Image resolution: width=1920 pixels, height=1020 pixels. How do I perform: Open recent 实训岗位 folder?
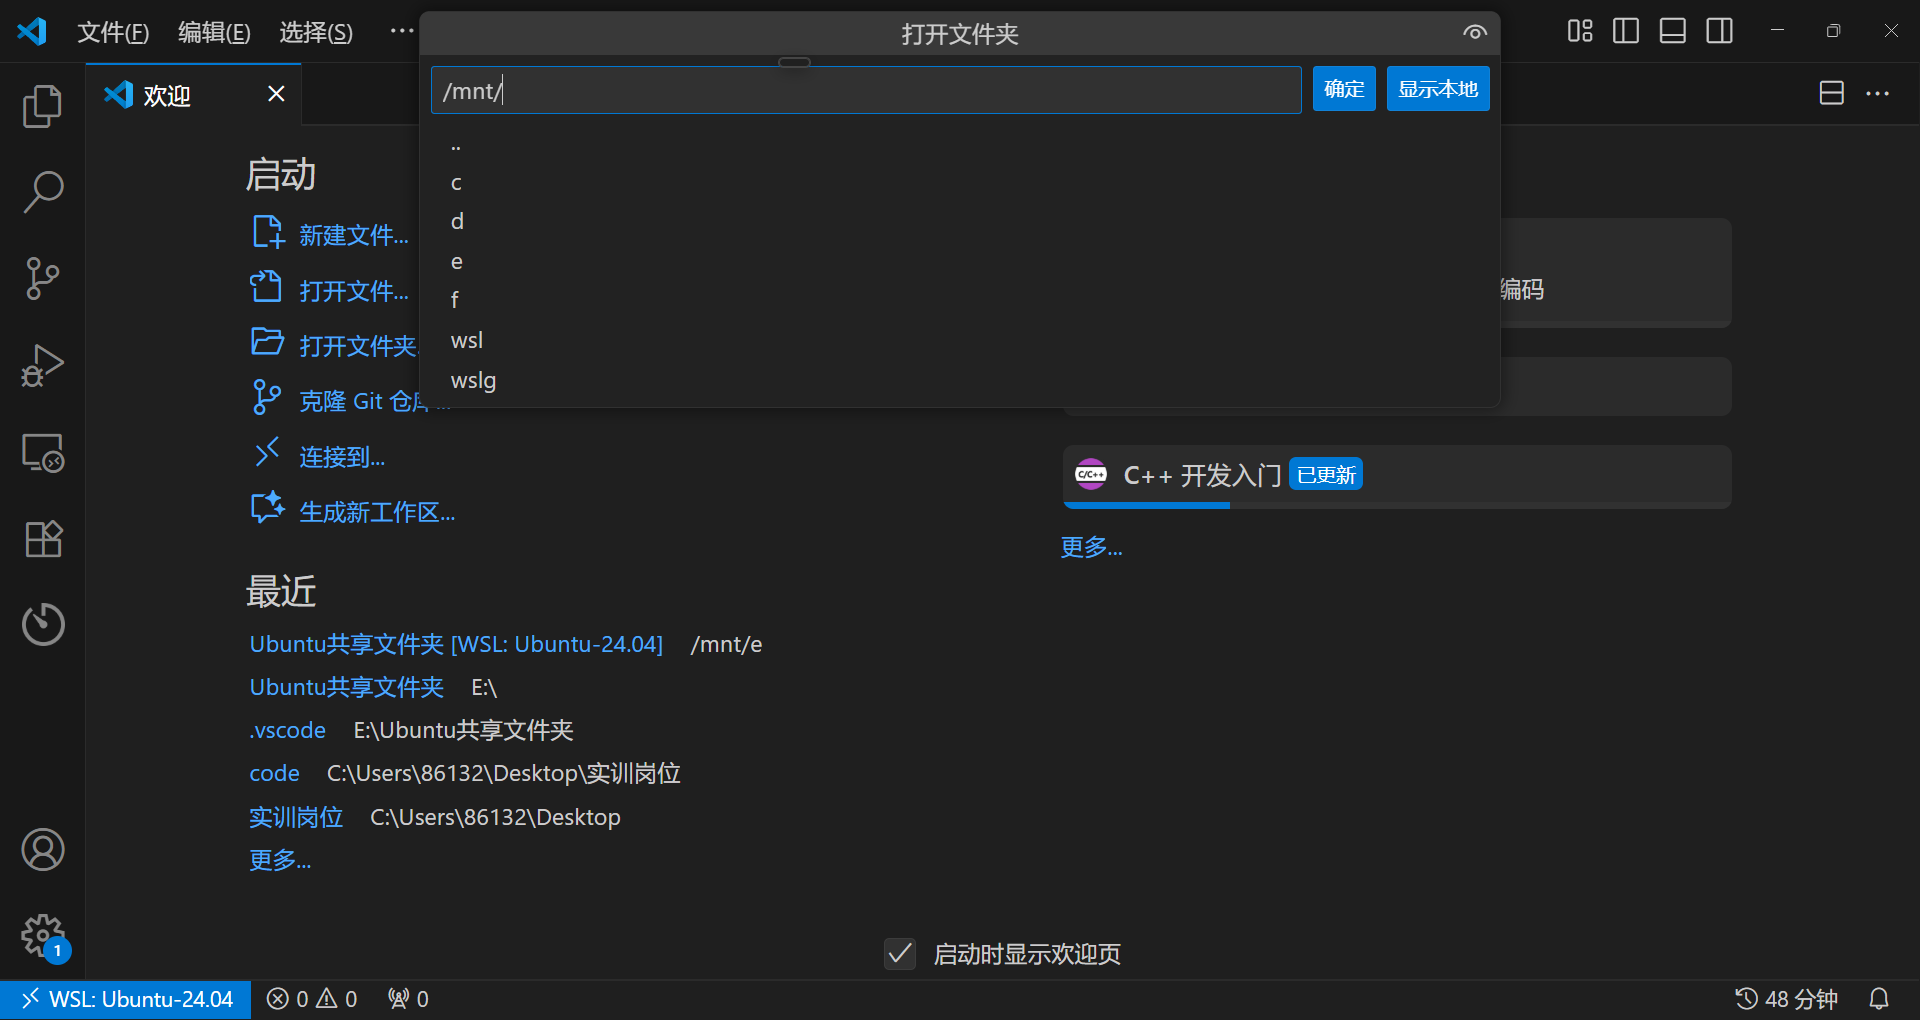coord(296,817)
